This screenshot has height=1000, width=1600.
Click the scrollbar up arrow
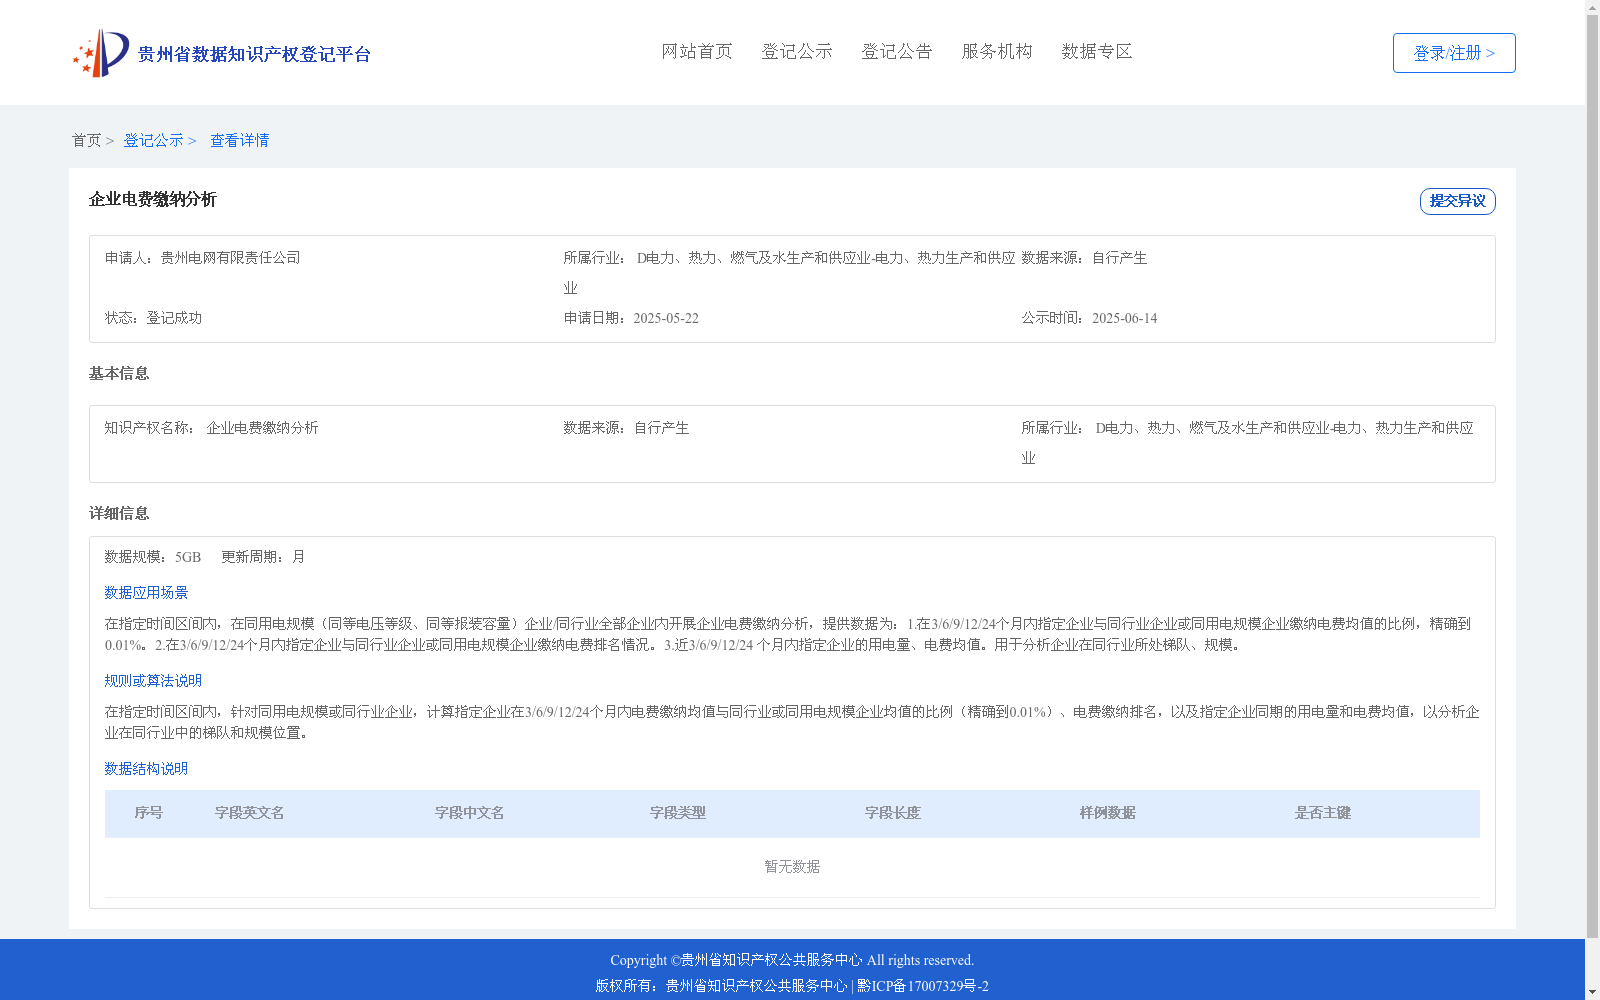(1592, 7)
